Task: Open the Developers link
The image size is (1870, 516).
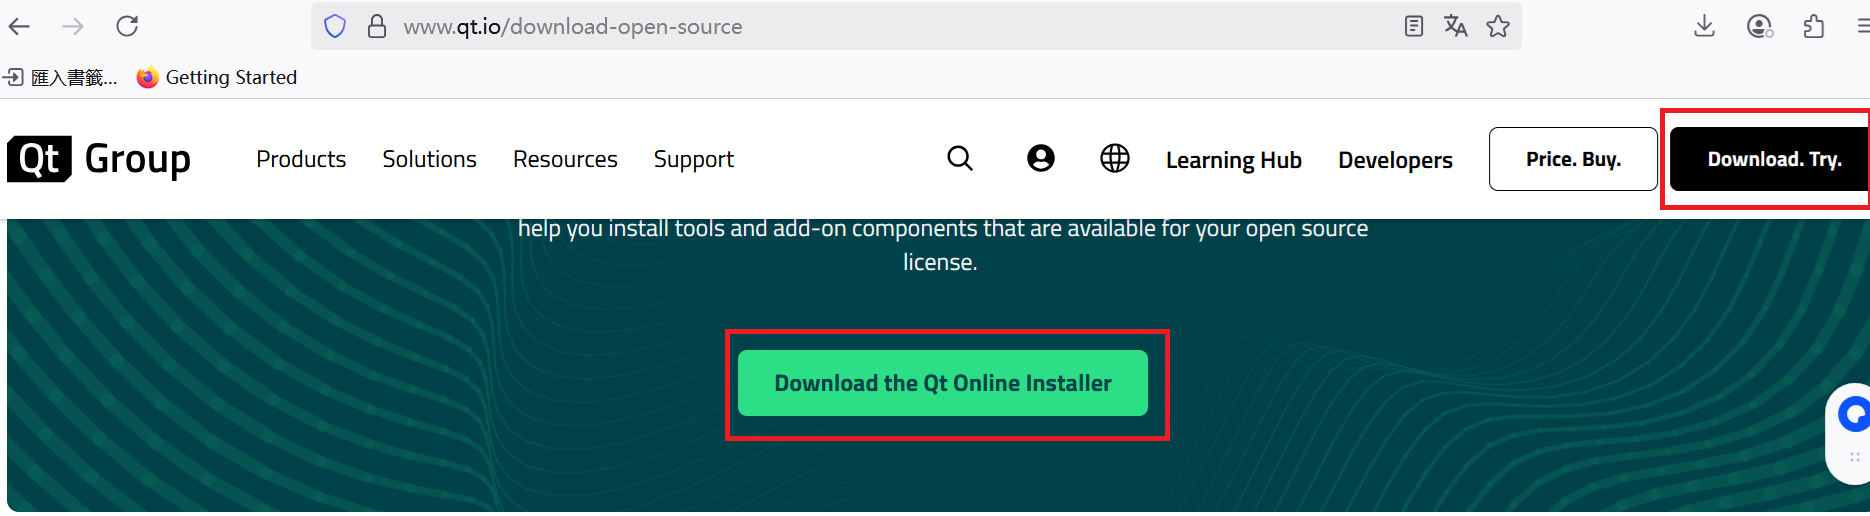Action: (1395, 160)
